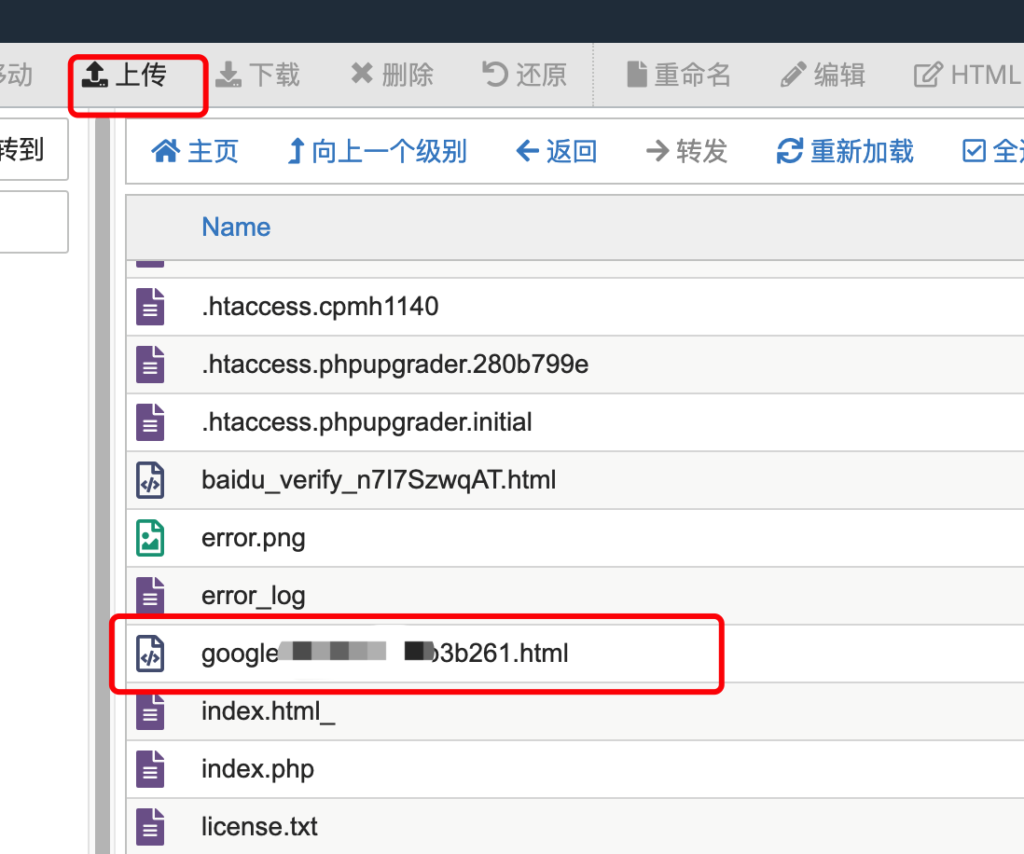Select the error.png file name
The height and width of the screenshot is (854, 1024).
tap(253, 539)
